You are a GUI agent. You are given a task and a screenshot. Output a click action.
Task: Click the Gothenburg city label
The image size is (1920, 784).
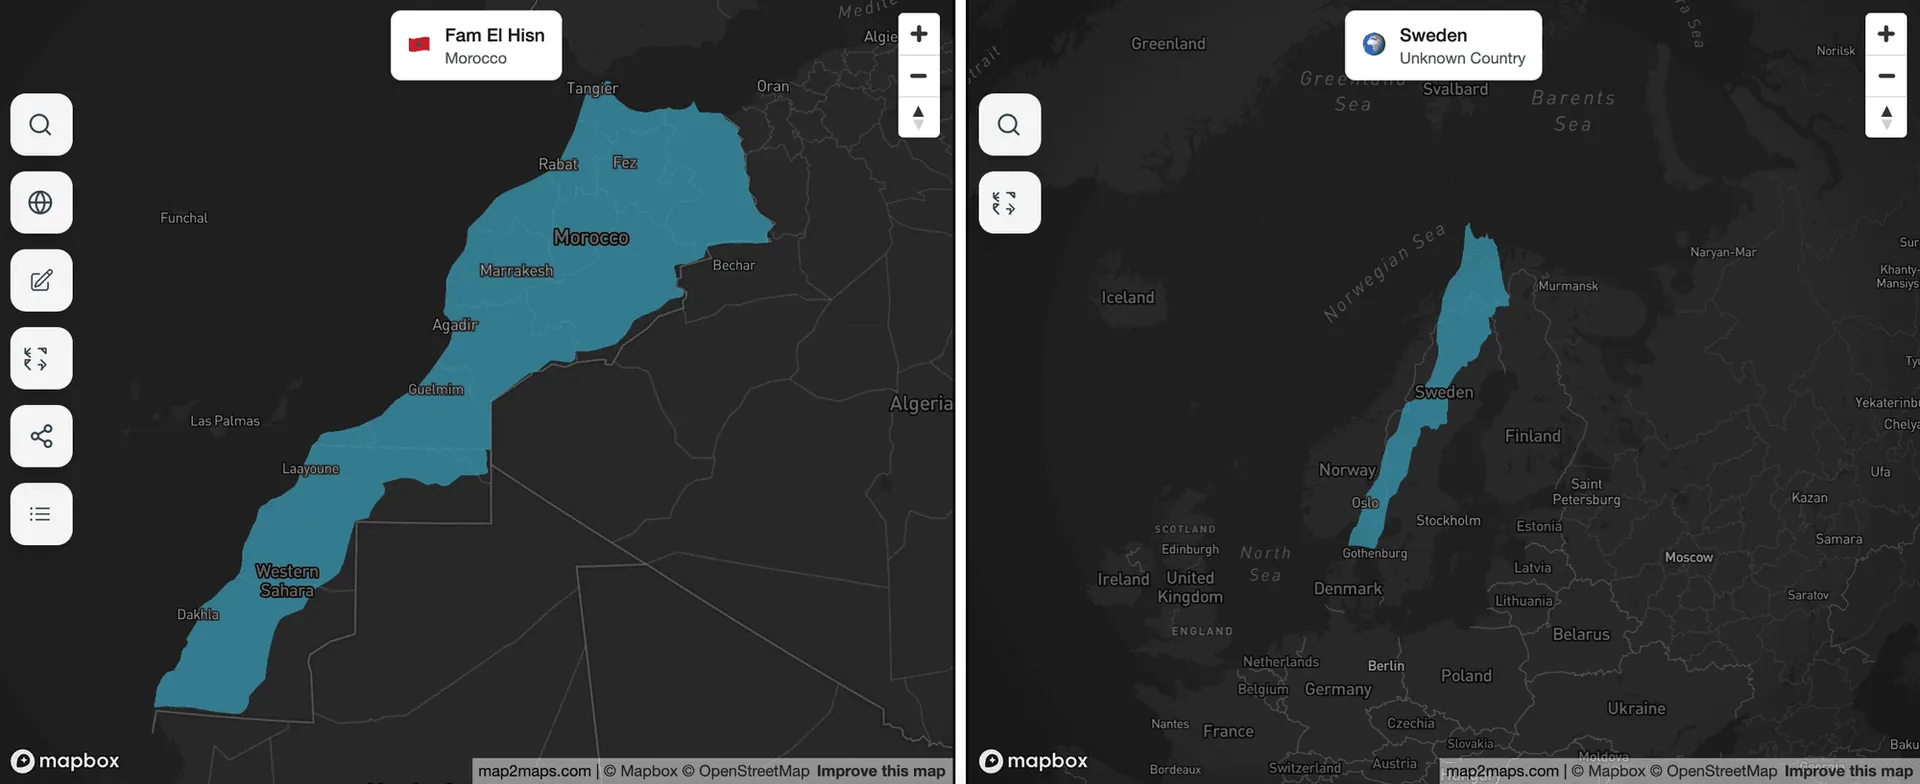click(x=1374, y=553)
